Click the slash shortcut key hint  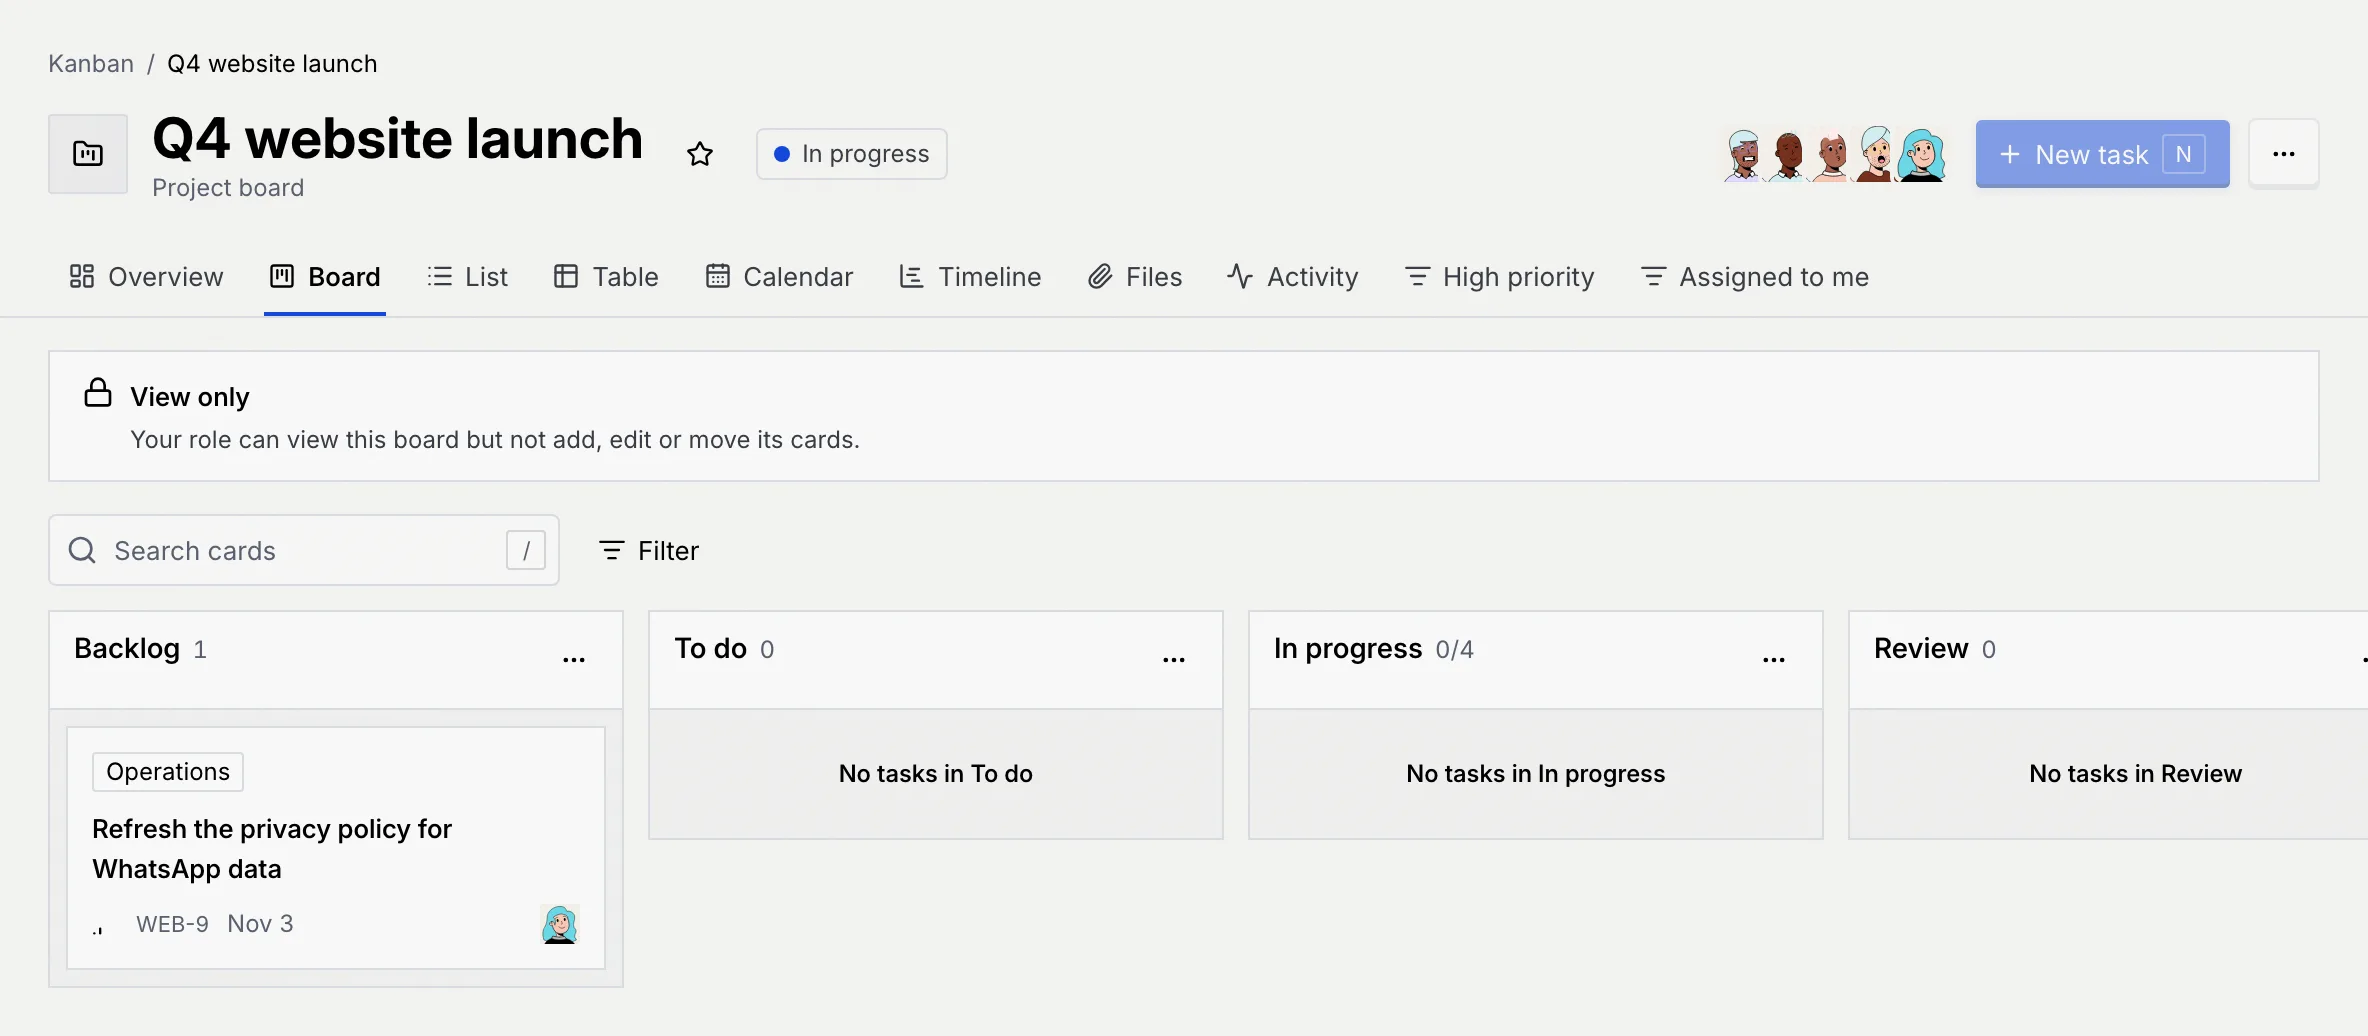[x=526, y=550]
